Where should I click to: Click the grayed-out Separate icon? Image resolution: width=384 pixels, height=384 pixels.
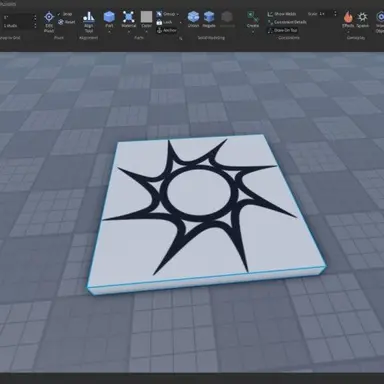click(227, 17)
